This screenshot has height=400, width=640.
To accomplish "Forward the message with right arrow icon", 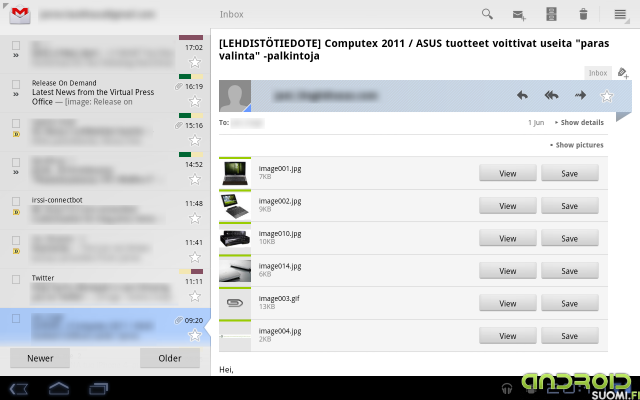I will pyautogui.click(x=580, y=96).
